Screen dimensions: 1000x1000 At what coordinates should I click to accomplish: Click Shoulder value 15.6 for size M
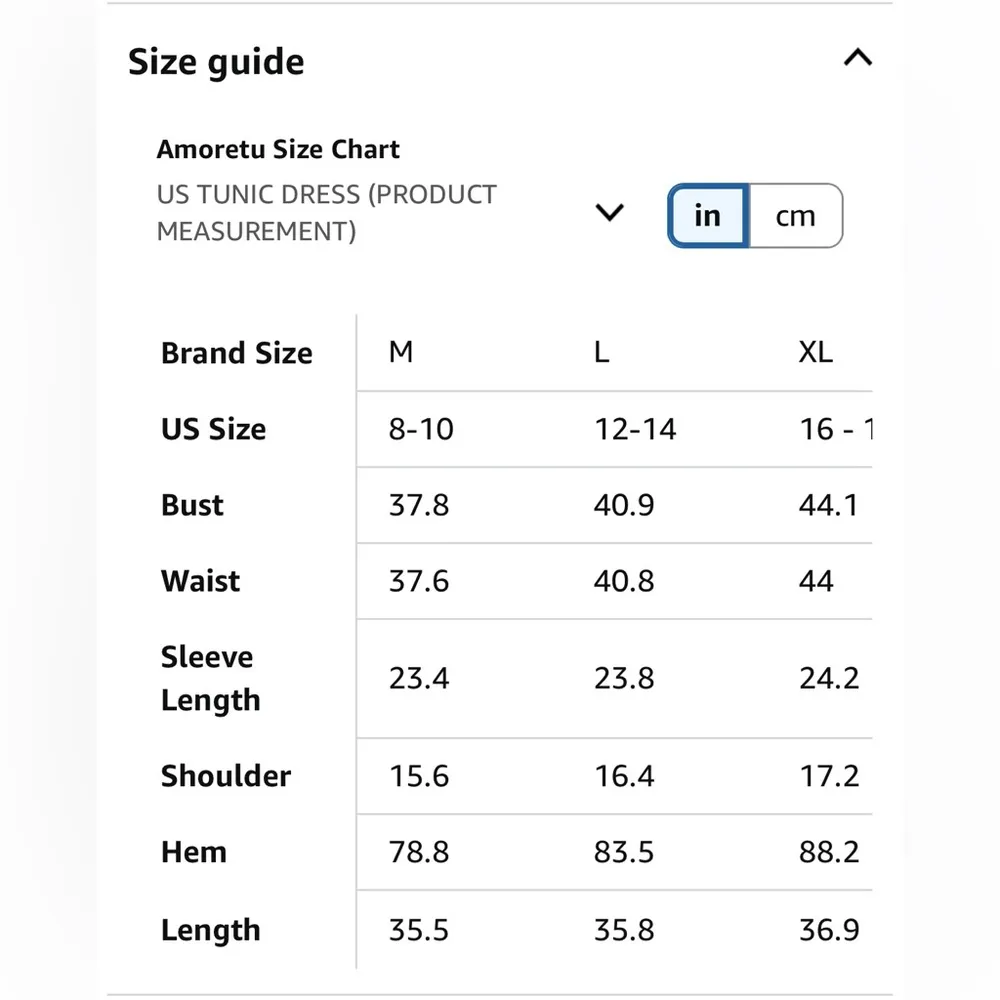(x=419, y=776)
